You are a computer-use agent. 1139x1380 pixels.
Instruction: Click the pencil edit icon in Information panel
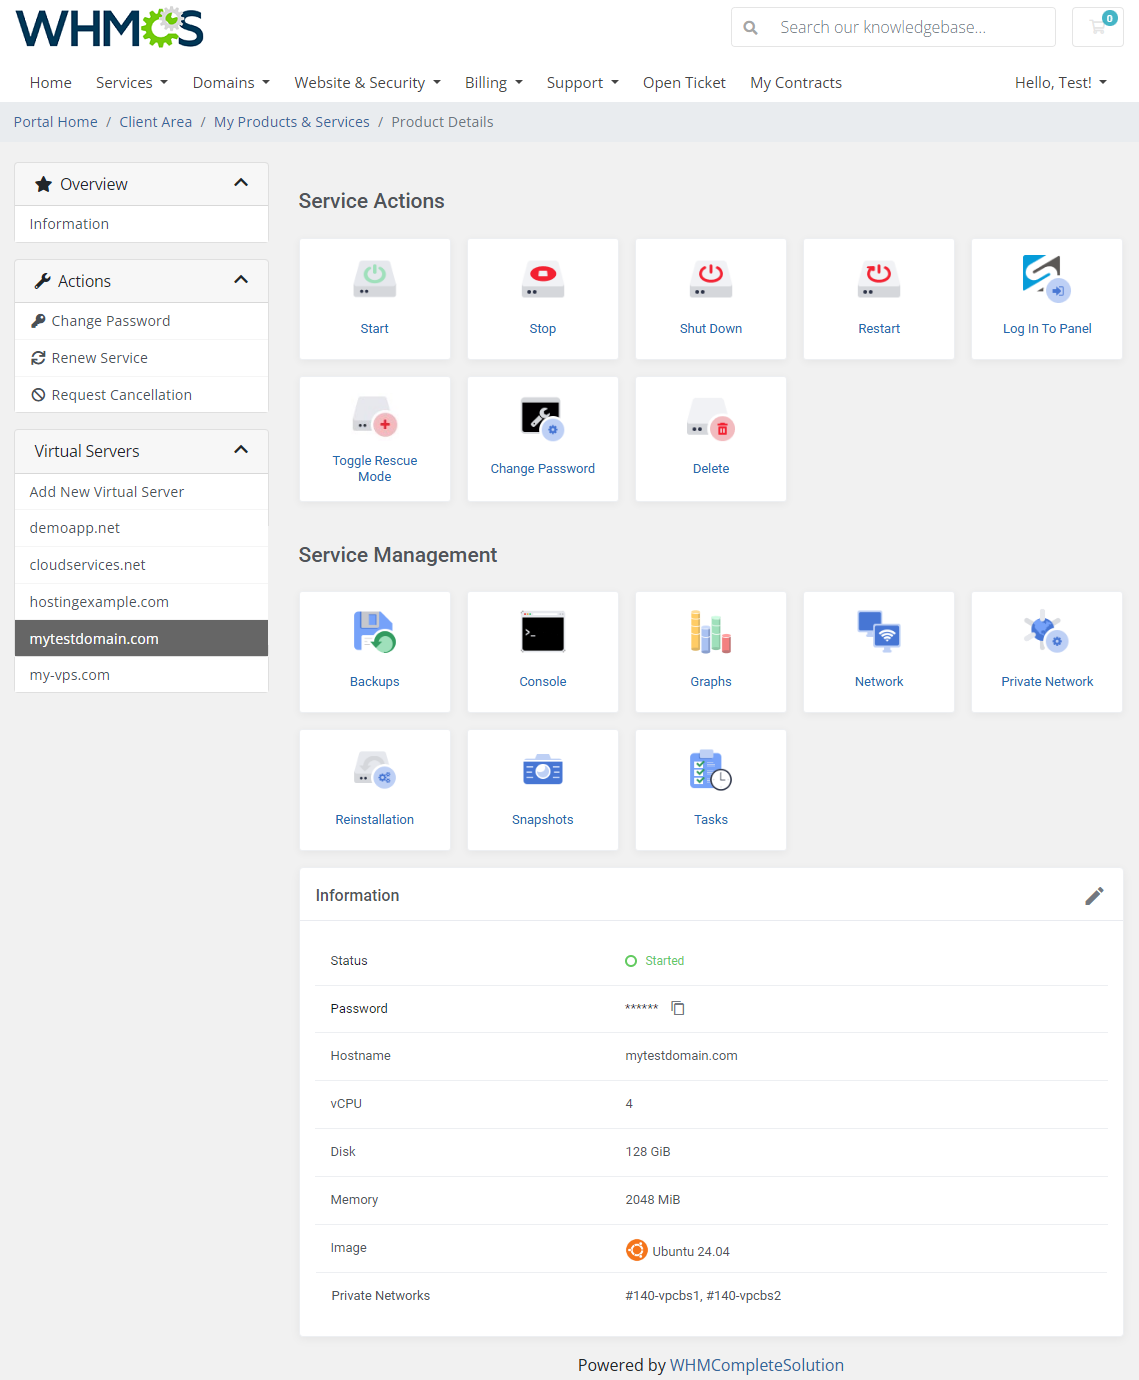pos(1094,896)
